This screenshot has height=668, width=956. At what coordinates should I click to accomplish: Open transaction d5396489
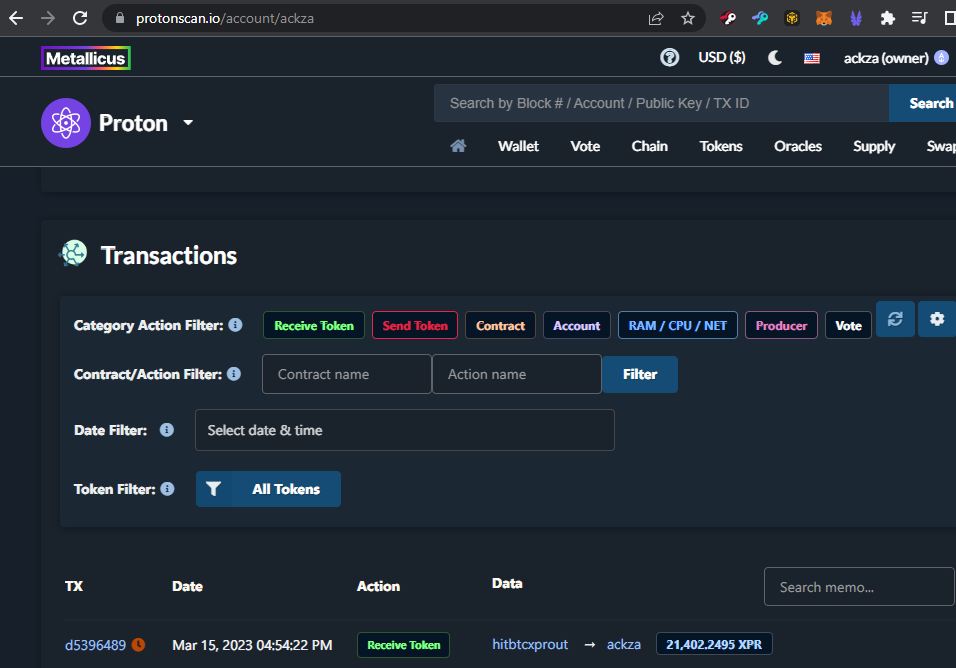96,645
